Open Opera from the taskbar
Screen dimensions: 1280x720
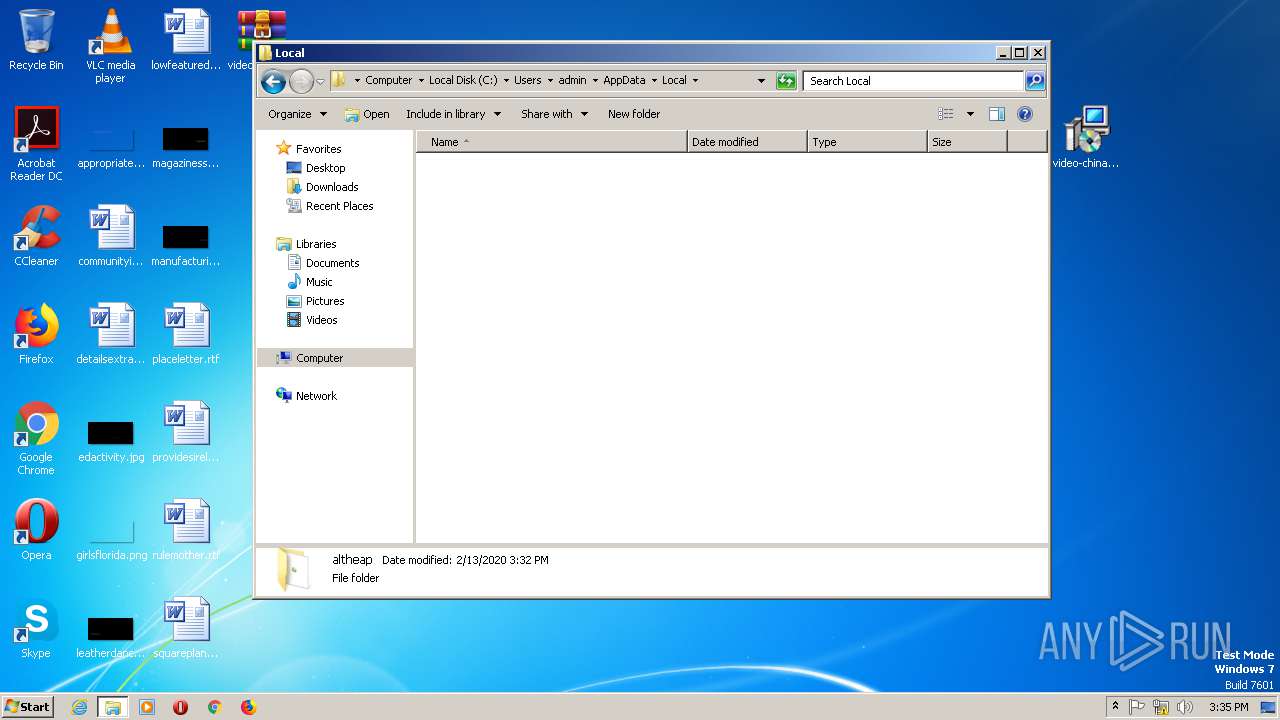pos(180,707)
